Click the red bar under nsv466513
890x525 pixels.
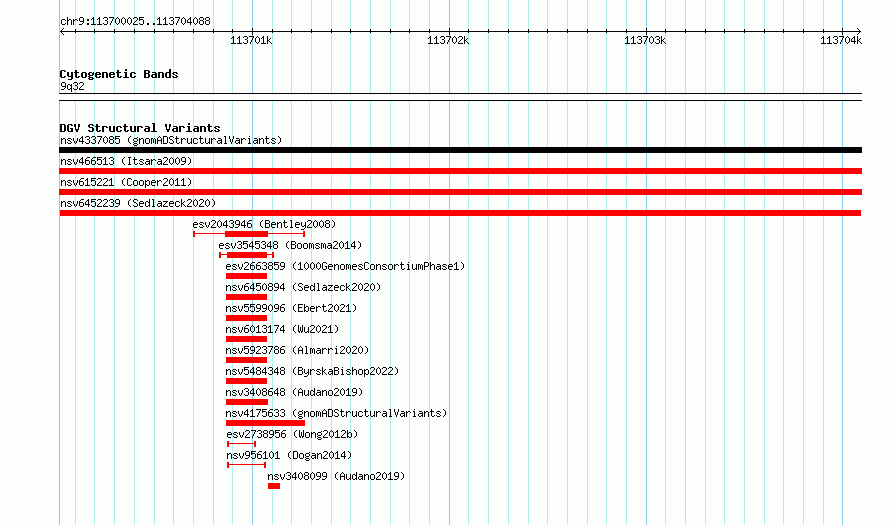[460, 171]
